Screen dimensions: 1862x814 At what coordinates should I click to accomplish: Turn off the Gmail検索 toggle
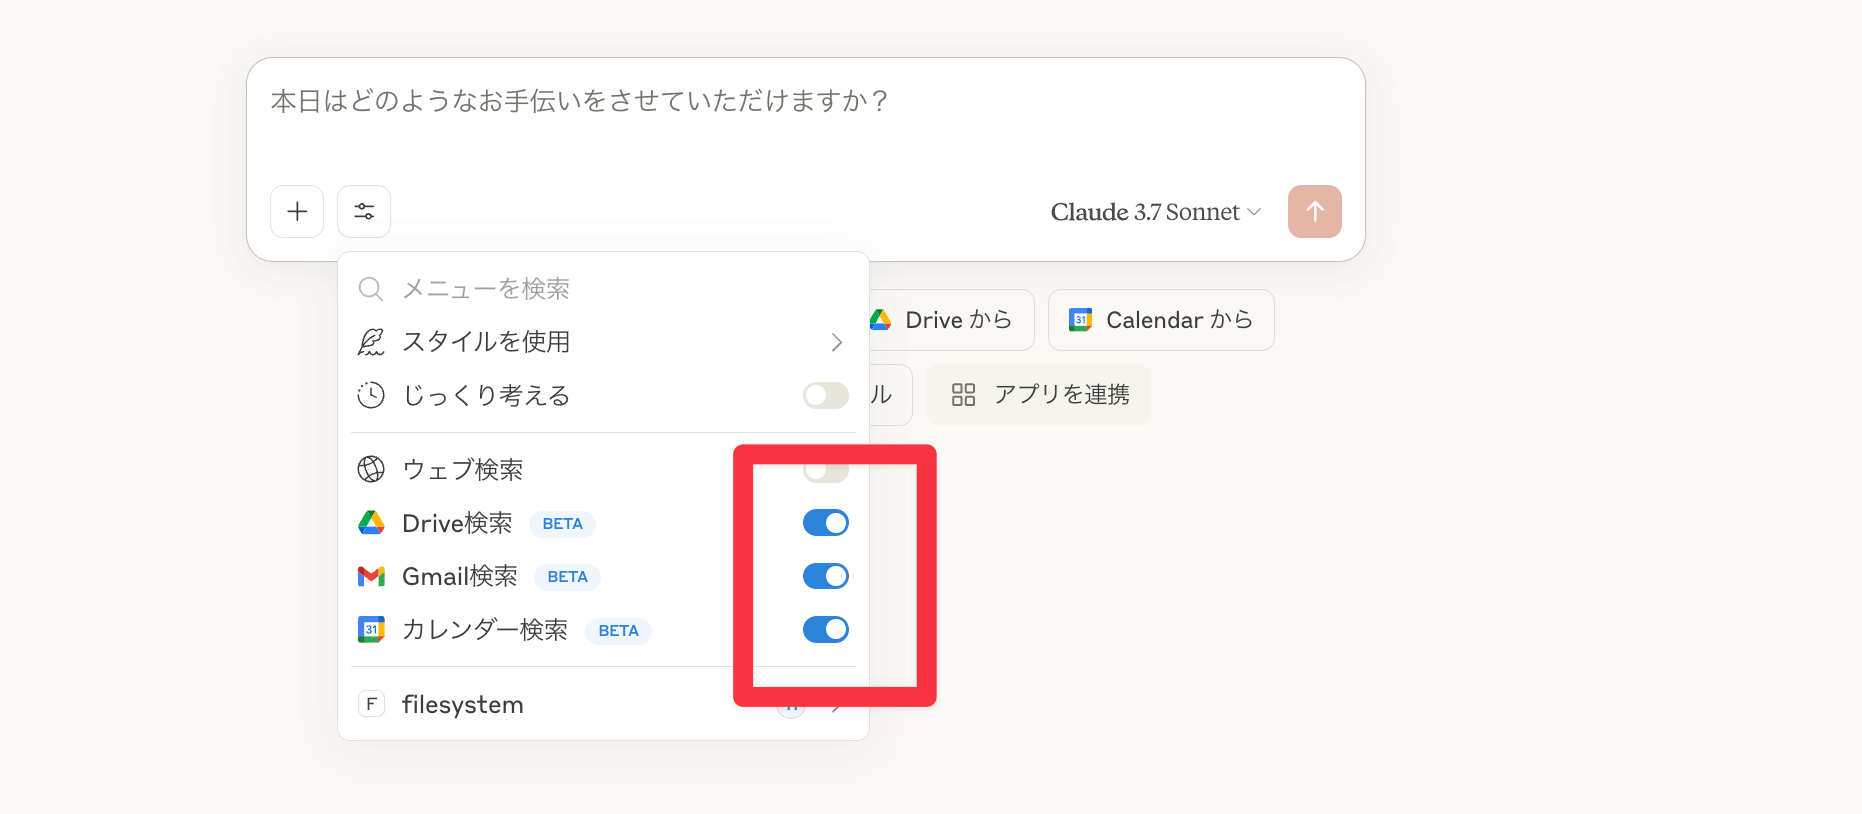pyautogui.click(x=825, y=576)
